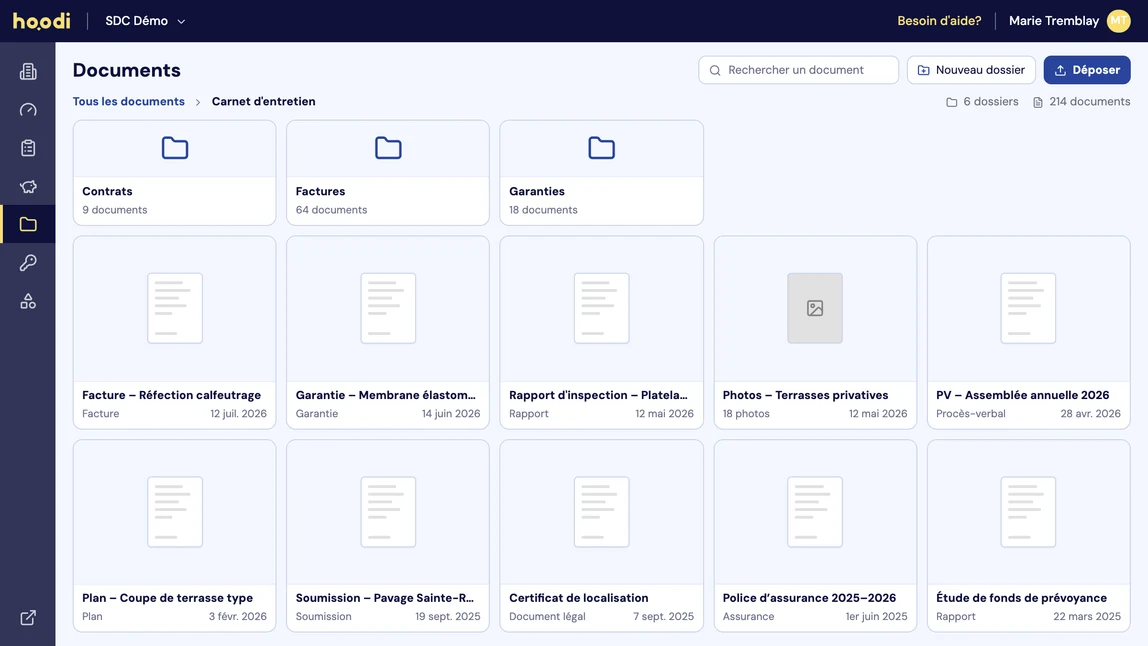The width and height of the screenshot is (1148, 646).
Task: Click the Factures folder icon
Action: point(388,148)
